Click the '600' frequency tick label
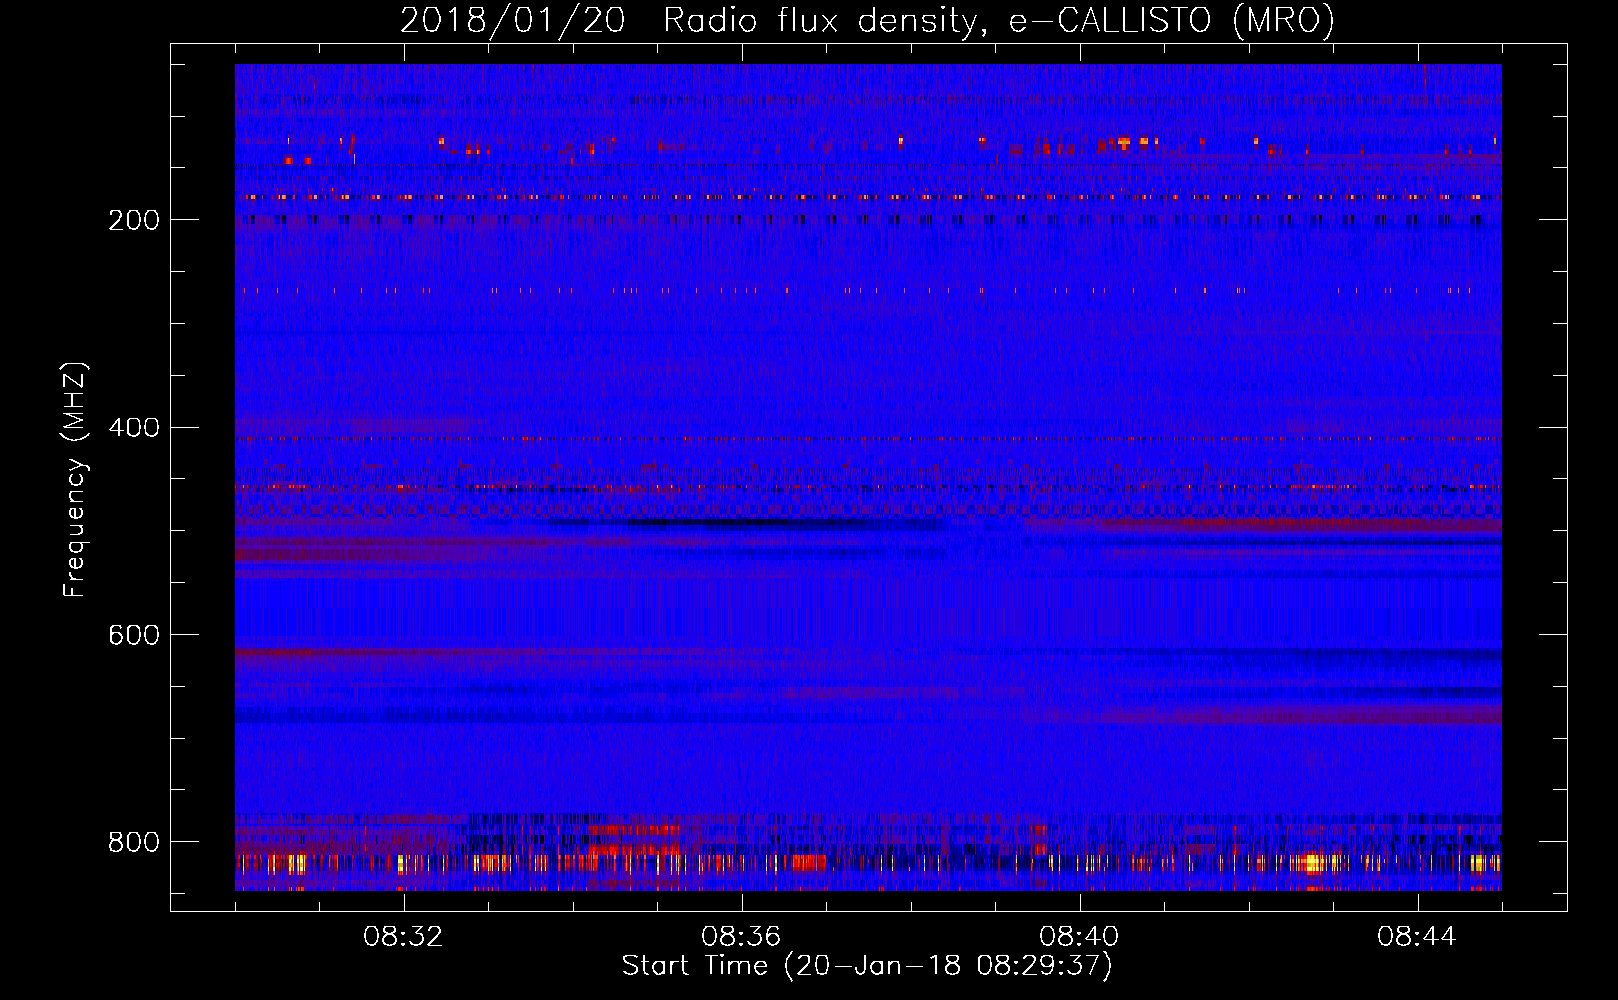1618x1000 pixels. (x=134, y=635)
